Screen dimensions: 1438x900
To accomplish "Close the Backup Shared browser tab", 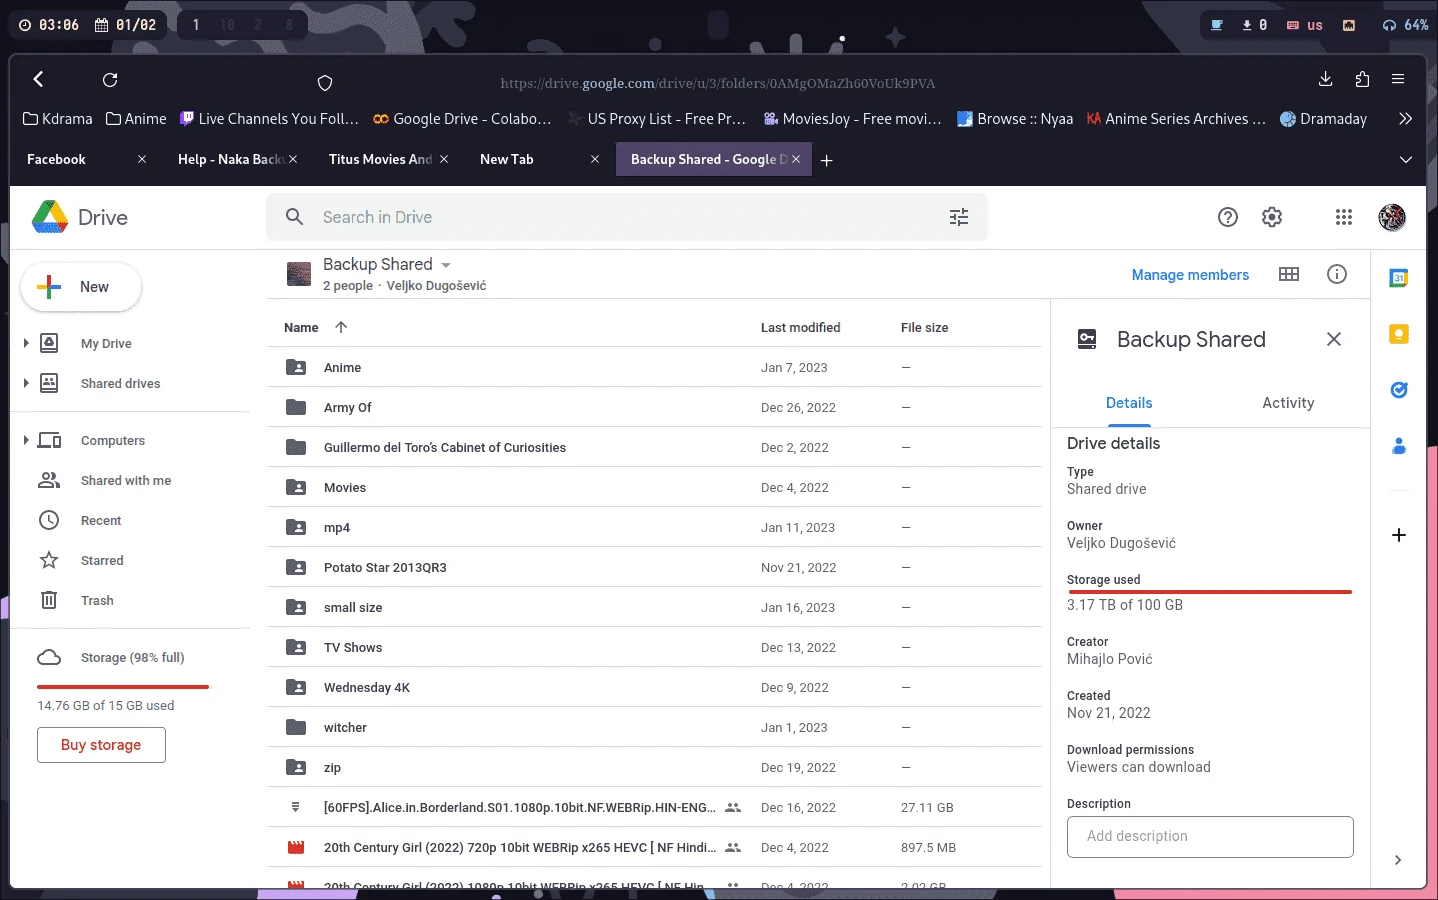I will [796, 159].
